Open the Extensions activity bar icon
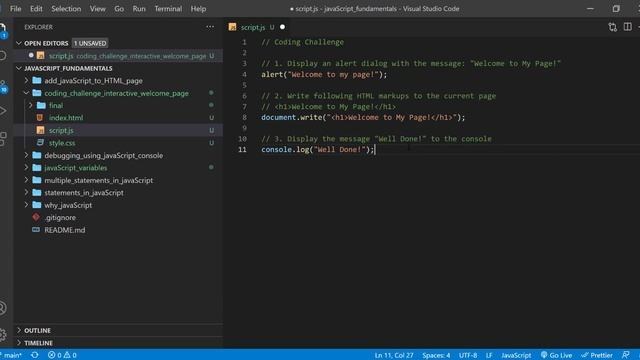This screenshot has width=640, height=360. coord(2,138)
